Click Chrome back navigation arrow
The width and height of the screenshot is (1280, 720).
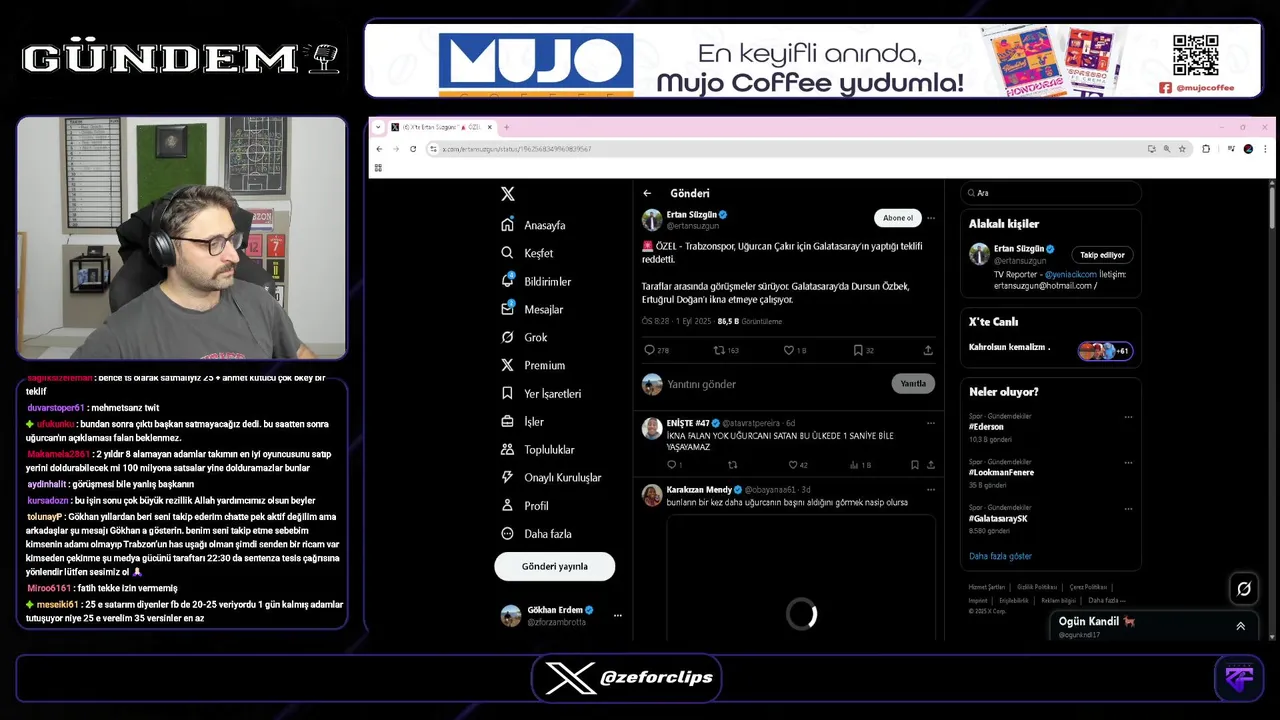pyautogui.click(x=379, y=149)
